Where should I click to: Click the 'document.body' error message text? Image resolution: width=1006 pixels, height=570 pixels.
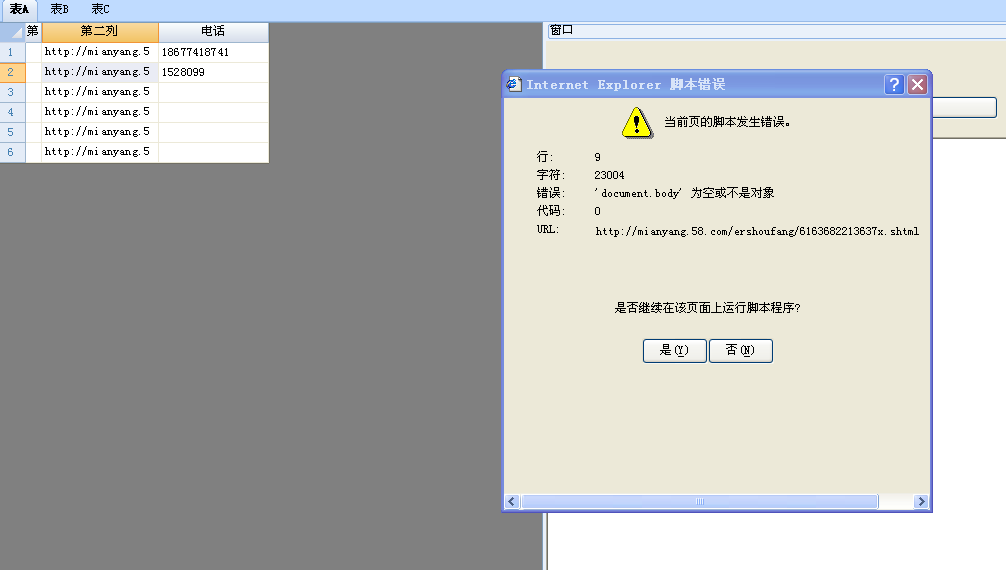(x=684, y=193)
